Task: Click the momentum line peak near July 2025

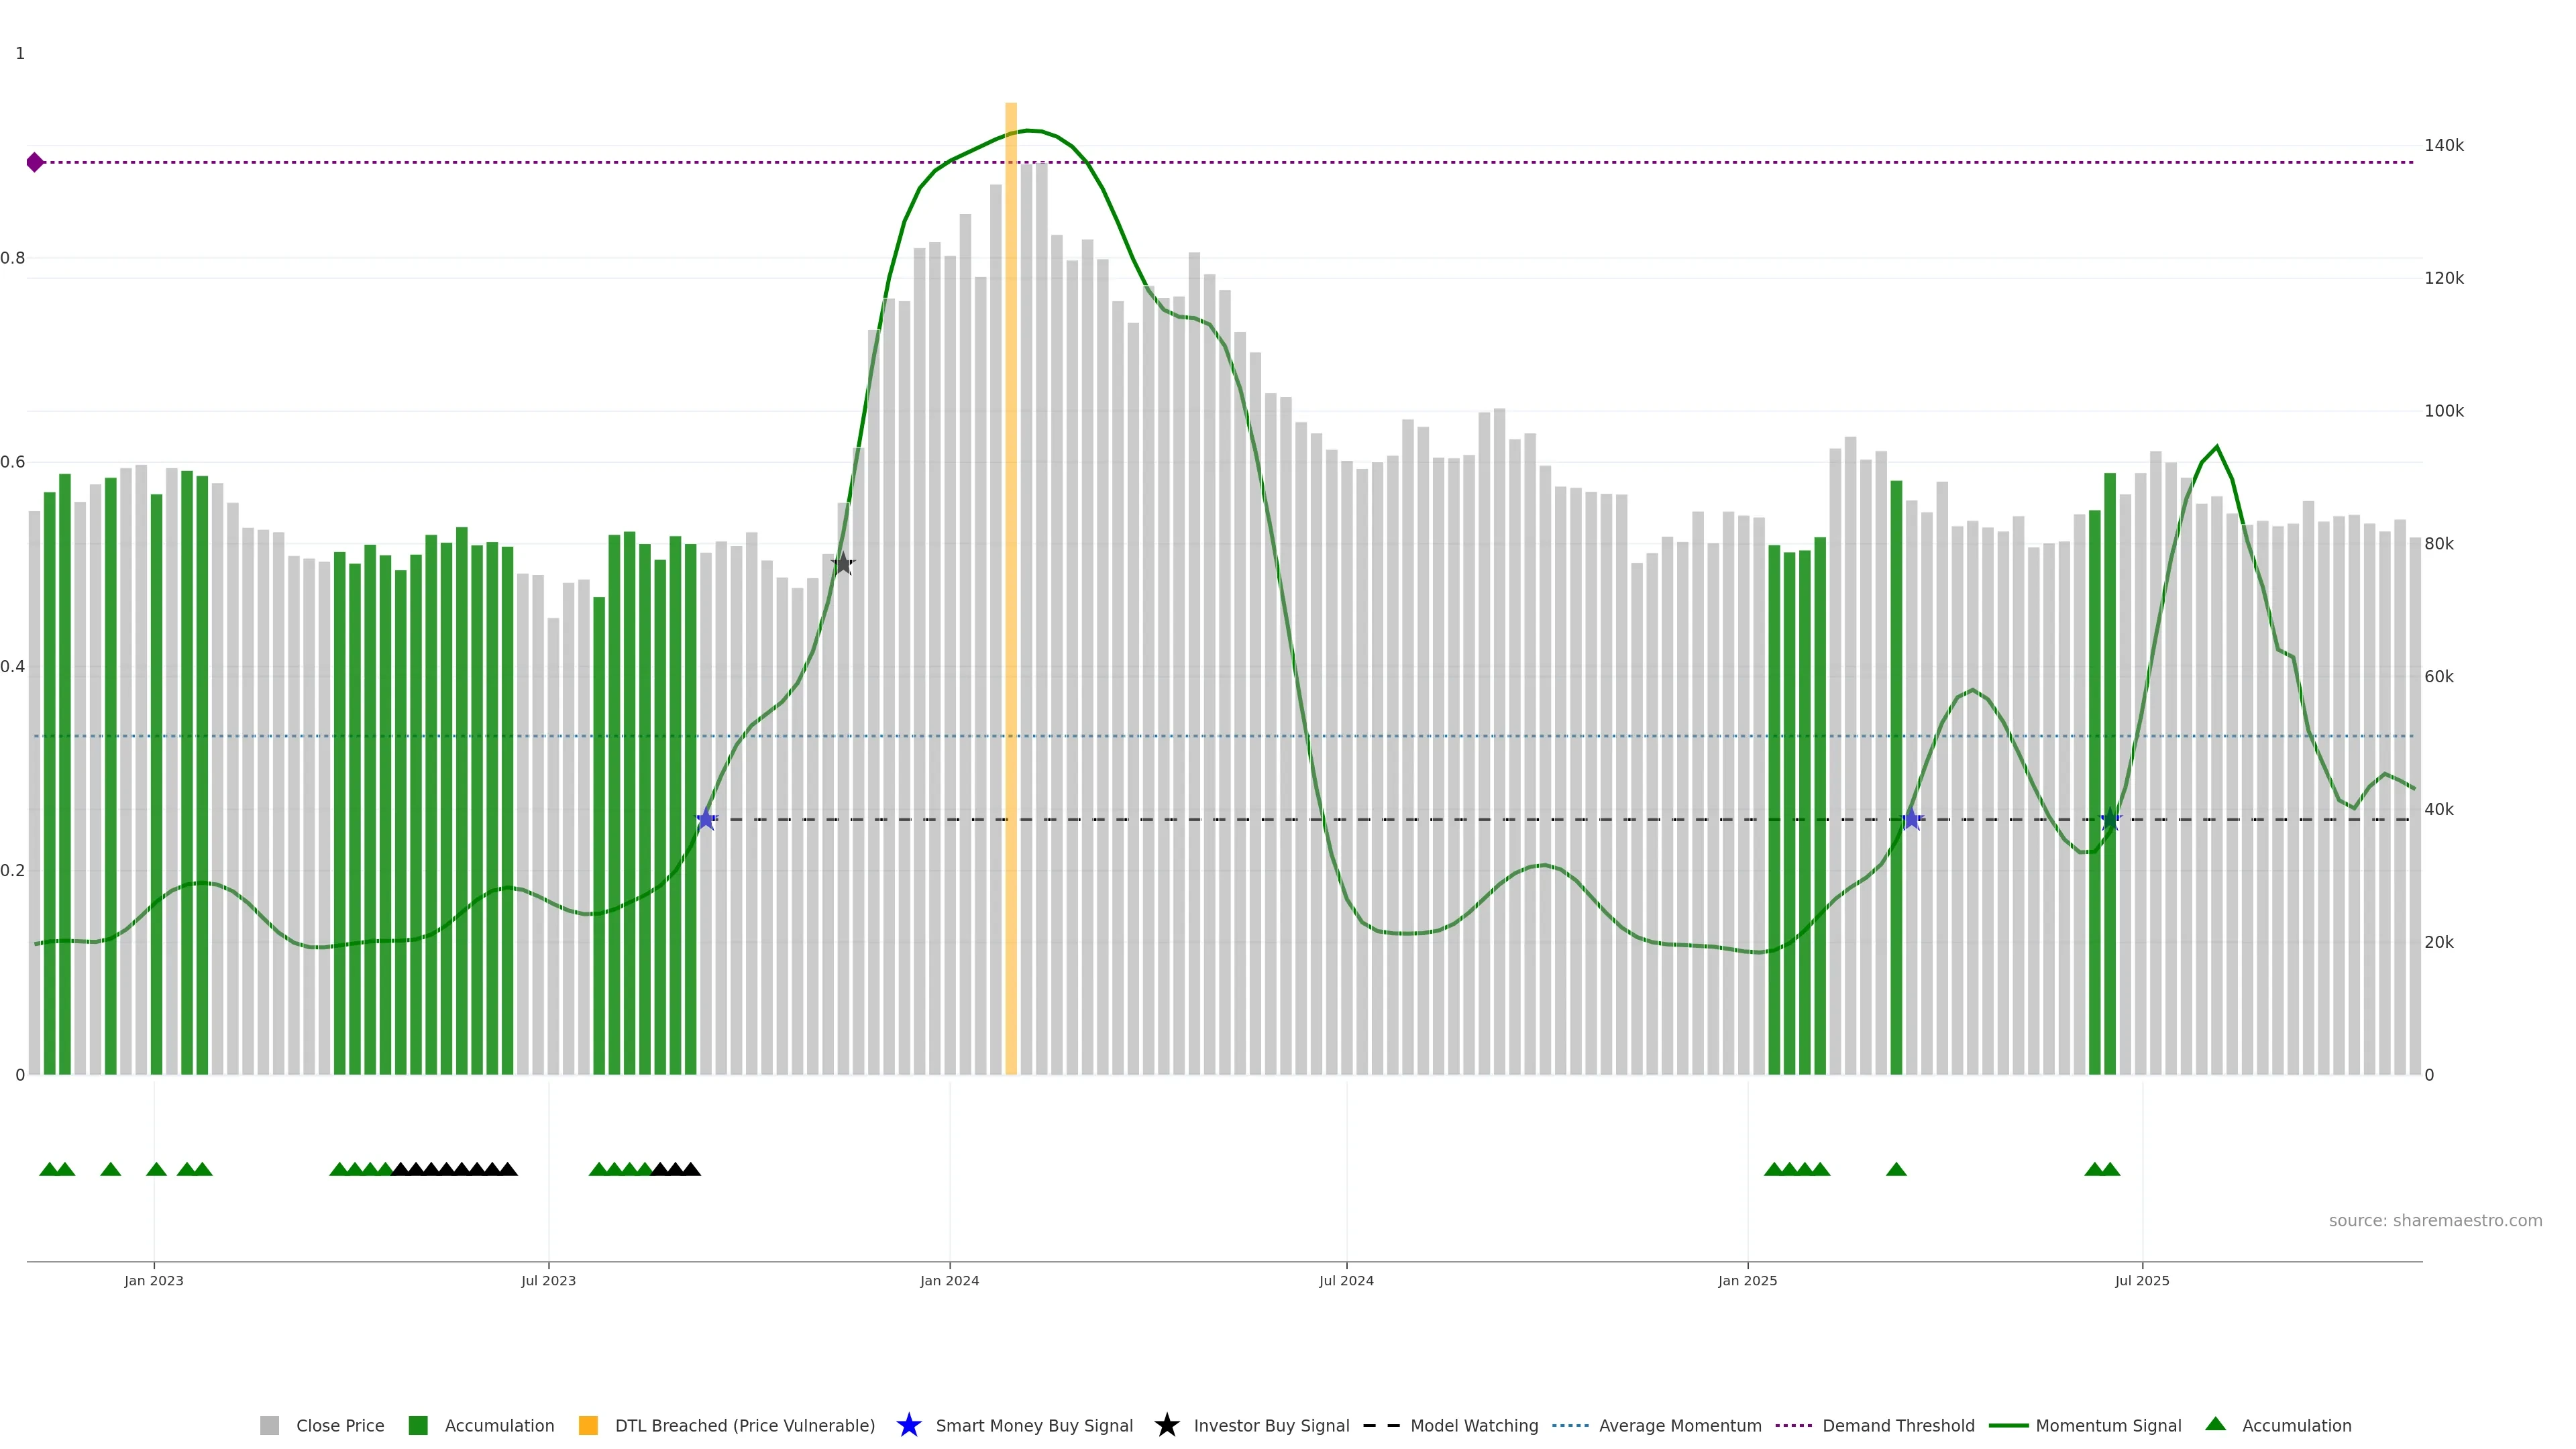Action: tap(2217, 447)
